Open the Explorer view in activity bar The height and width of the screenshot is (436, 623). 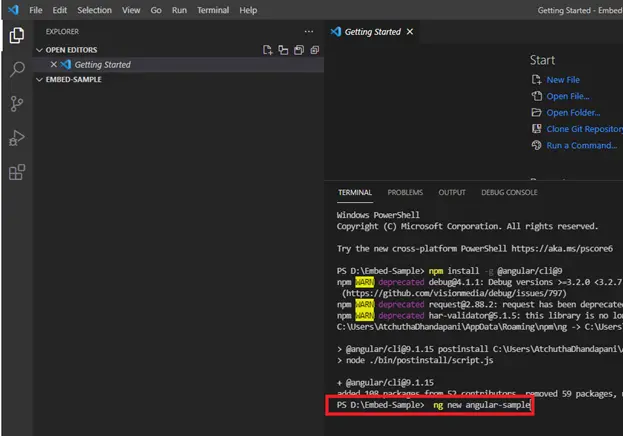click(16, 36)
